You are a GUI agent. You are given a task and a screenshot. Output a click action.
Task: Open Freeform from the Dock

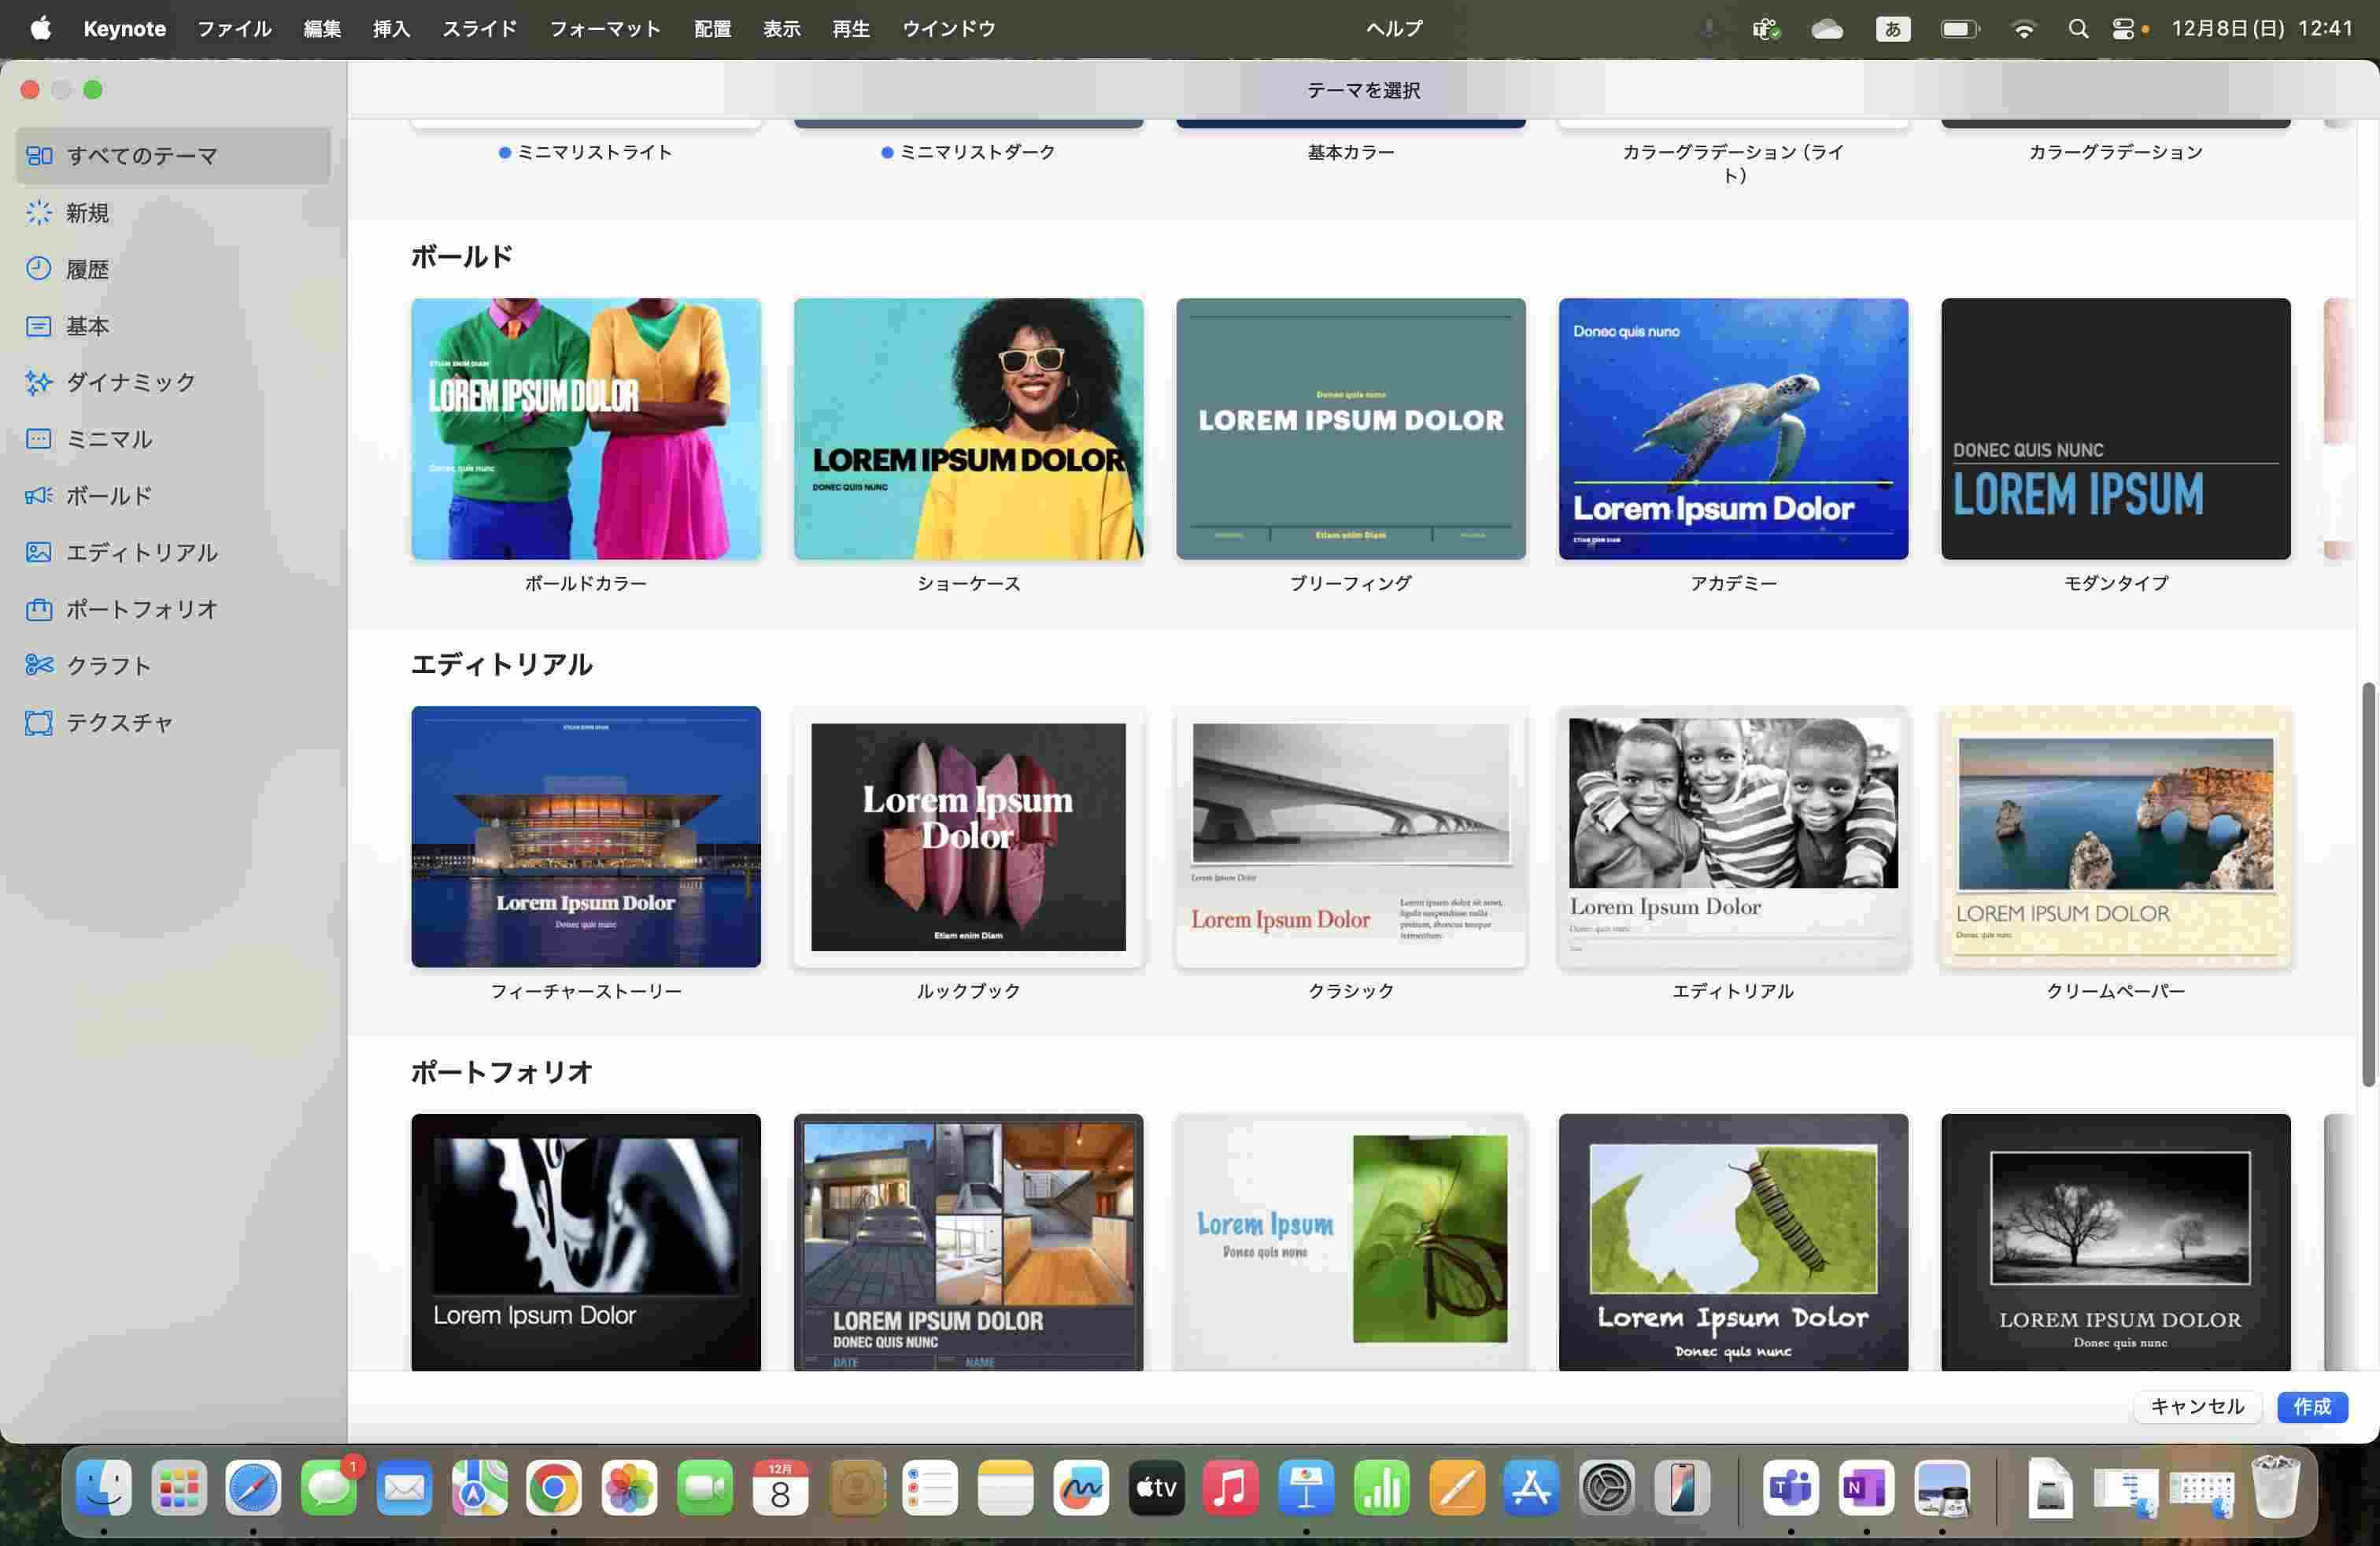[1081, 1488]
